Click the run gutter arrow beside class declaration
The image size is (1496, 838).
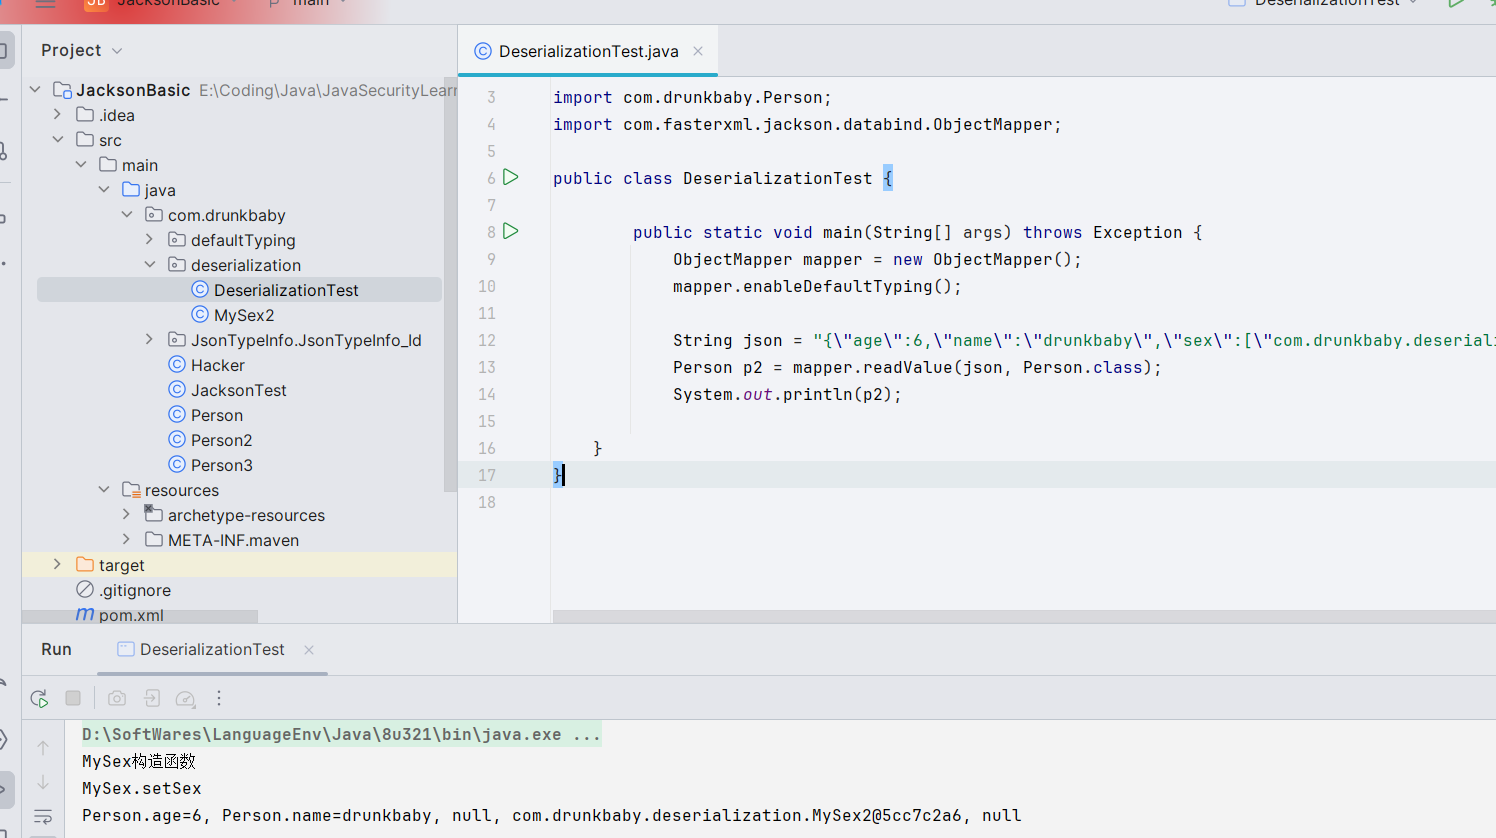[511, 178]
